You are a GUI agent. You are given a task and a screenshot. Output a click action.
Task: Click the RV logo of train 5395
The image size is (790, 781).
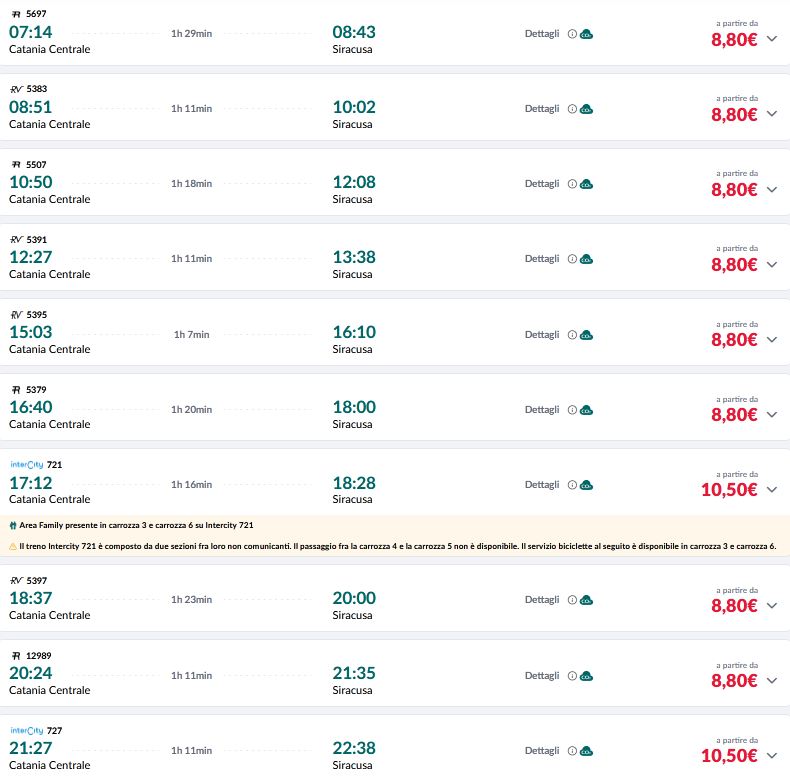[16, 315]
